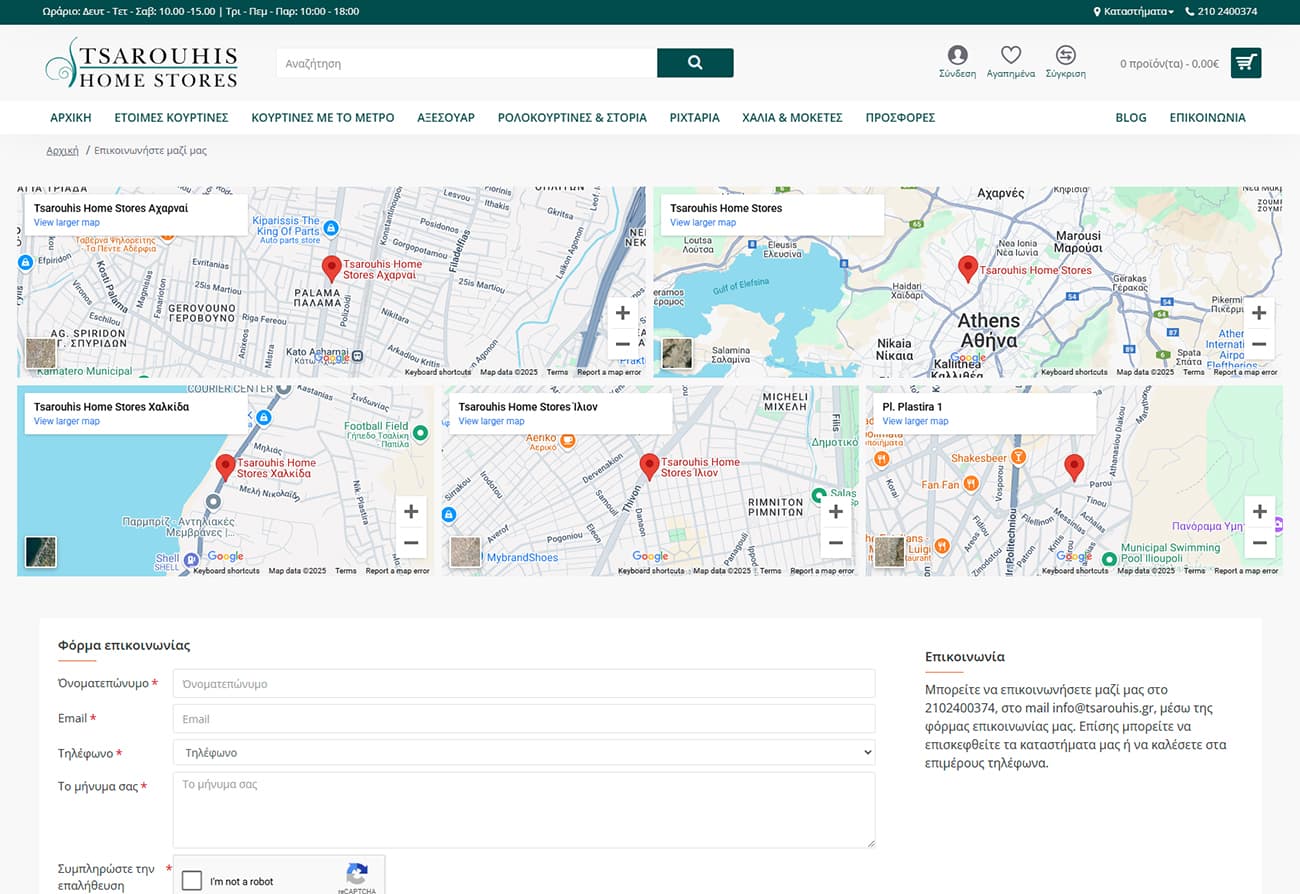
Task: Open ΧΑΛΙΑ & ΜΟΚΕΤΕΣ menu
Action: pos(792,117)
